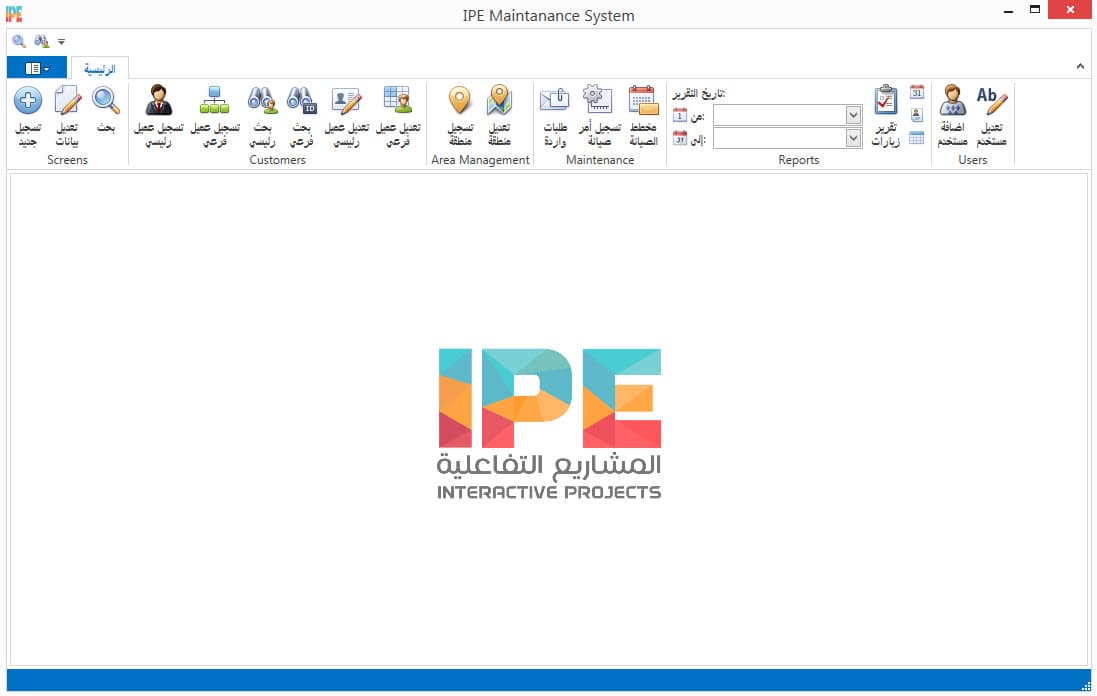Image resolution: width=1097 pixels, height=696 pixels.
Task: Collapse the ribbon using the chevron
Action: pos(1080,66)
